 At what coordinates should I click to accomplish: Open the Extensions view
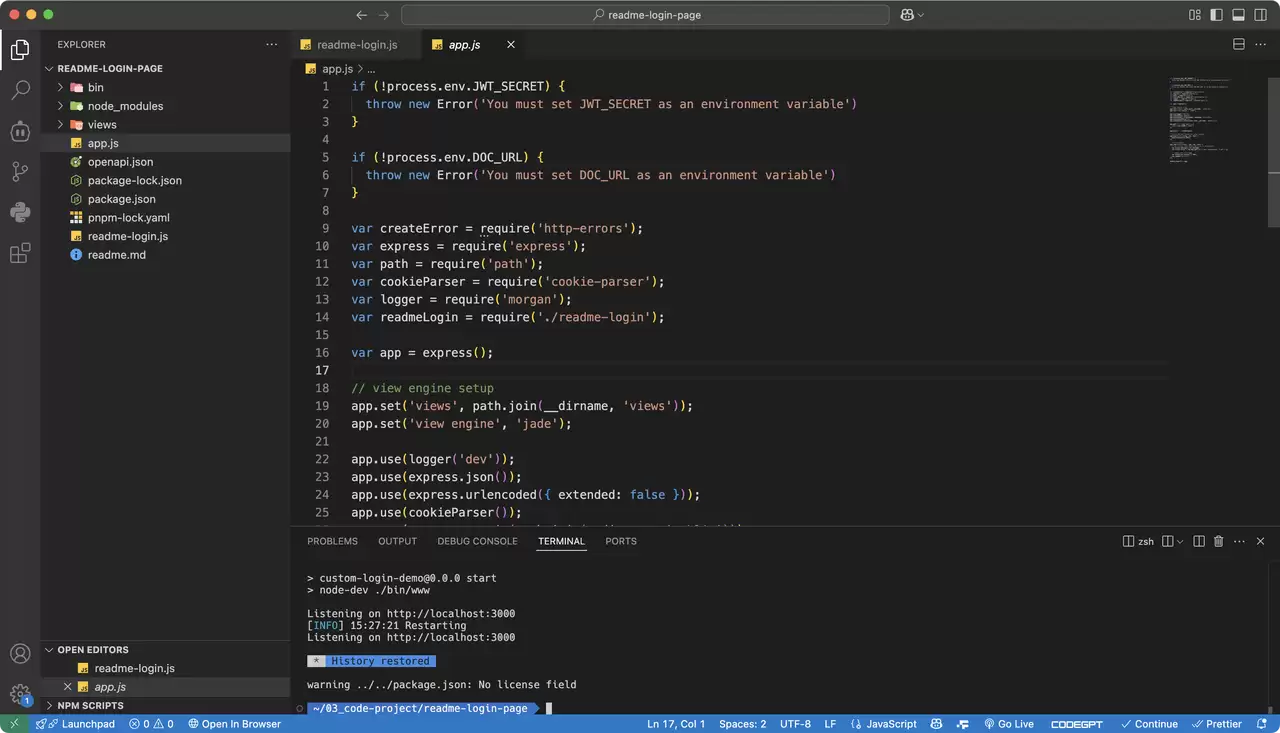click(20, 253)
